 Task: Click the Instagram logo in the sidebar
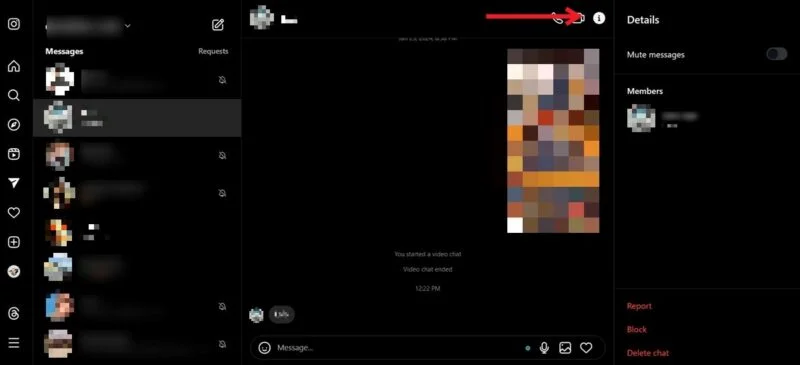coord(14,24)
